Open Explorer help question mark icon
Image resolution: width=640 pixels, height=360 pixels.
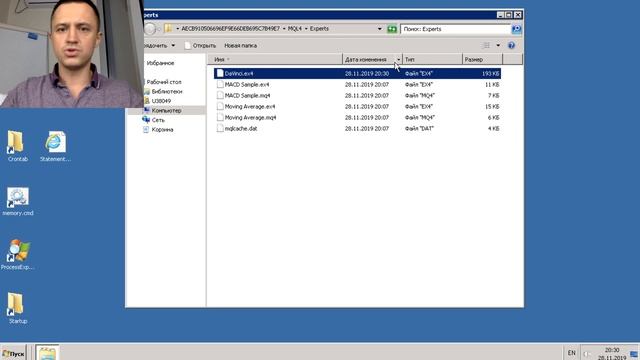[x=511, y=45]
